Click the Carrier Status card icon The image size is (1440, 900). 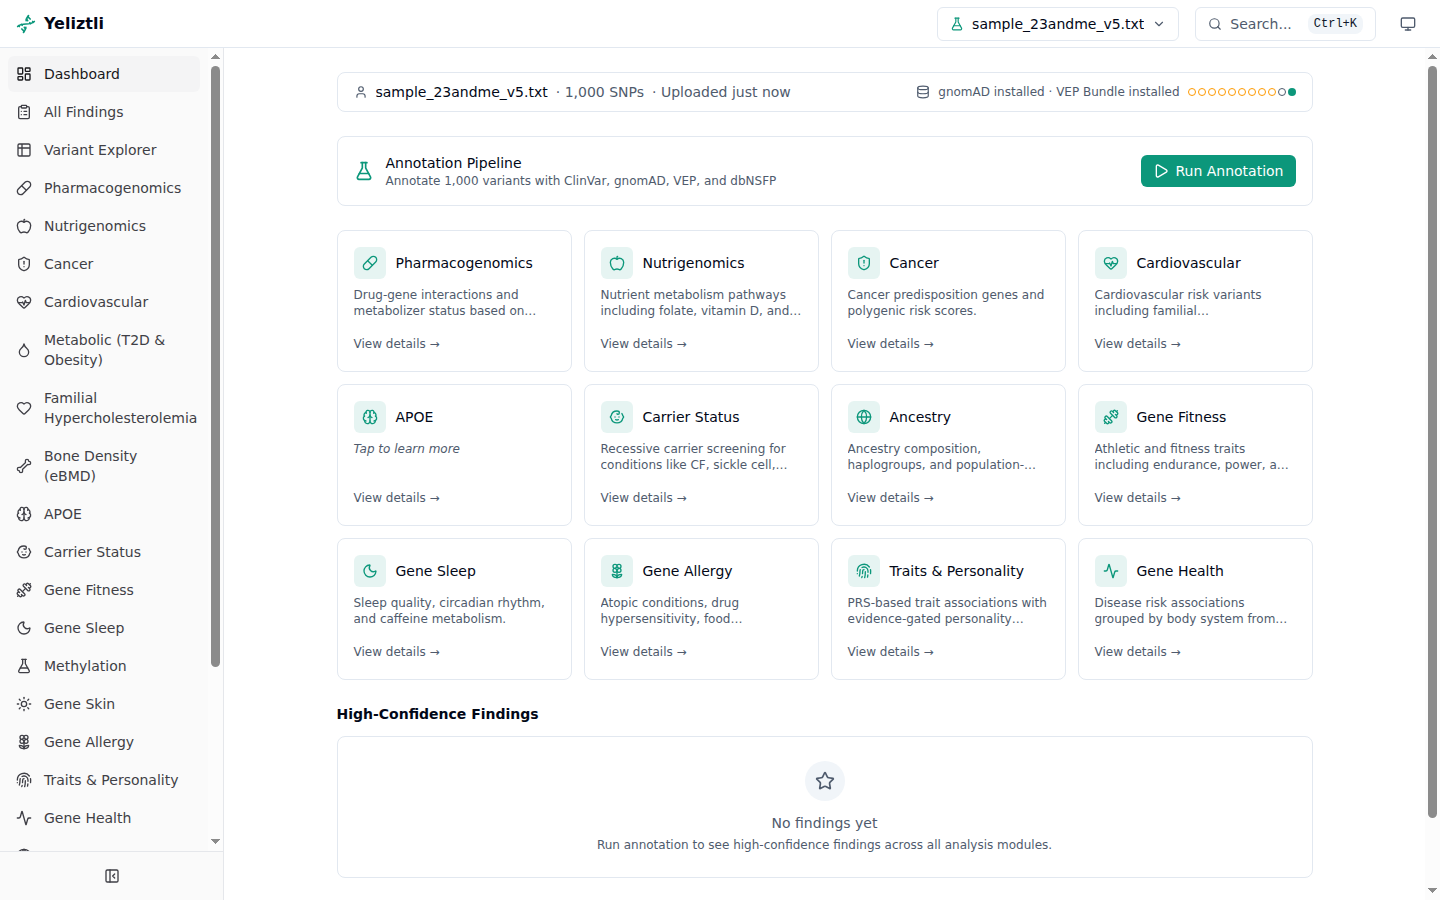click(x=617, y=417)
